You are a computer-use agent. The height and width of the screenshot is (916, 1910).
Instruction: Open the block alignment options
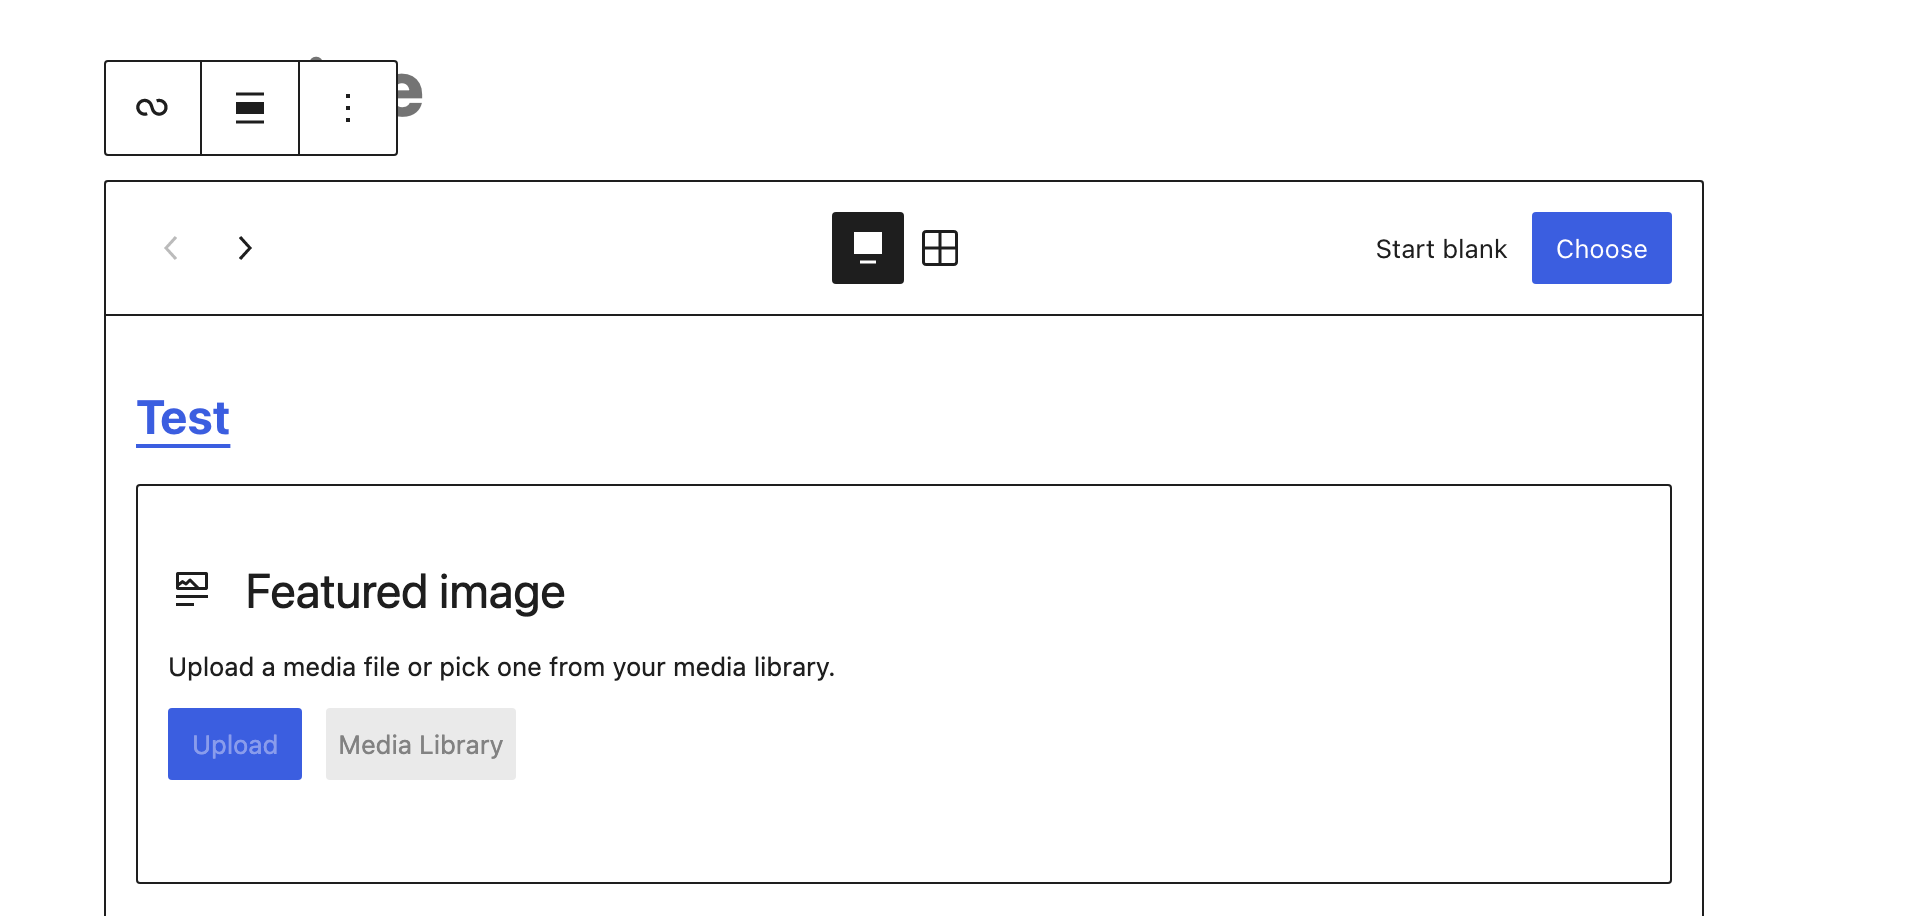coord(250,108)
